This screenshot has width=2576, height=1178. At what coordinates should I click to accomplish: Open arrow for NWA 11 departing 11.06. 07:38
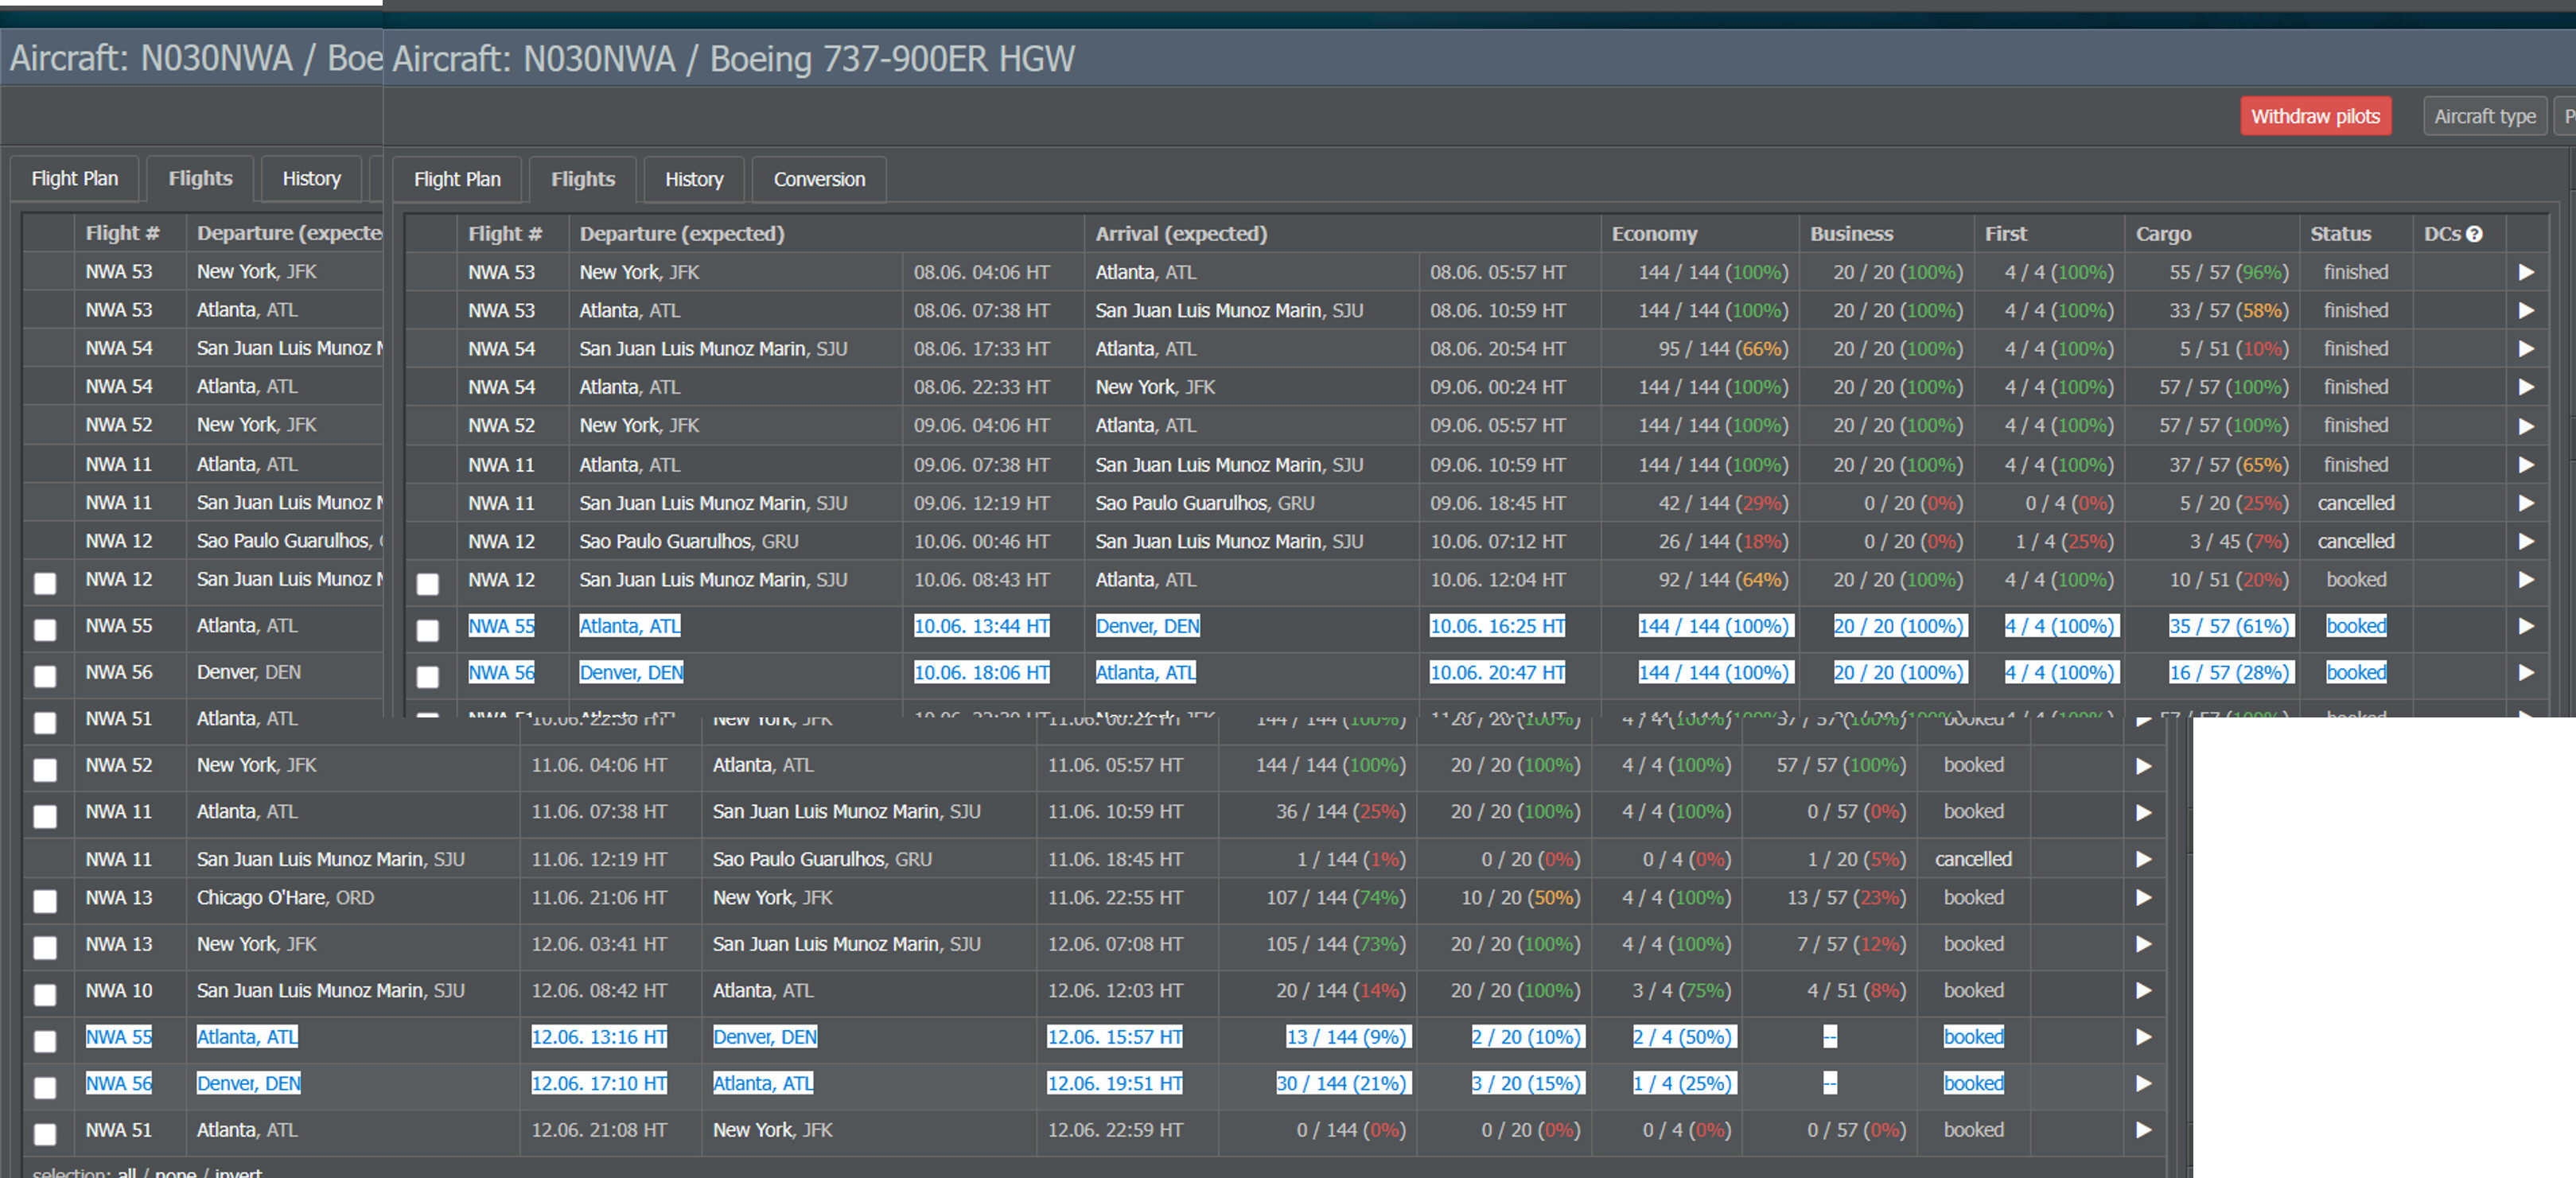click(2143, 812)
